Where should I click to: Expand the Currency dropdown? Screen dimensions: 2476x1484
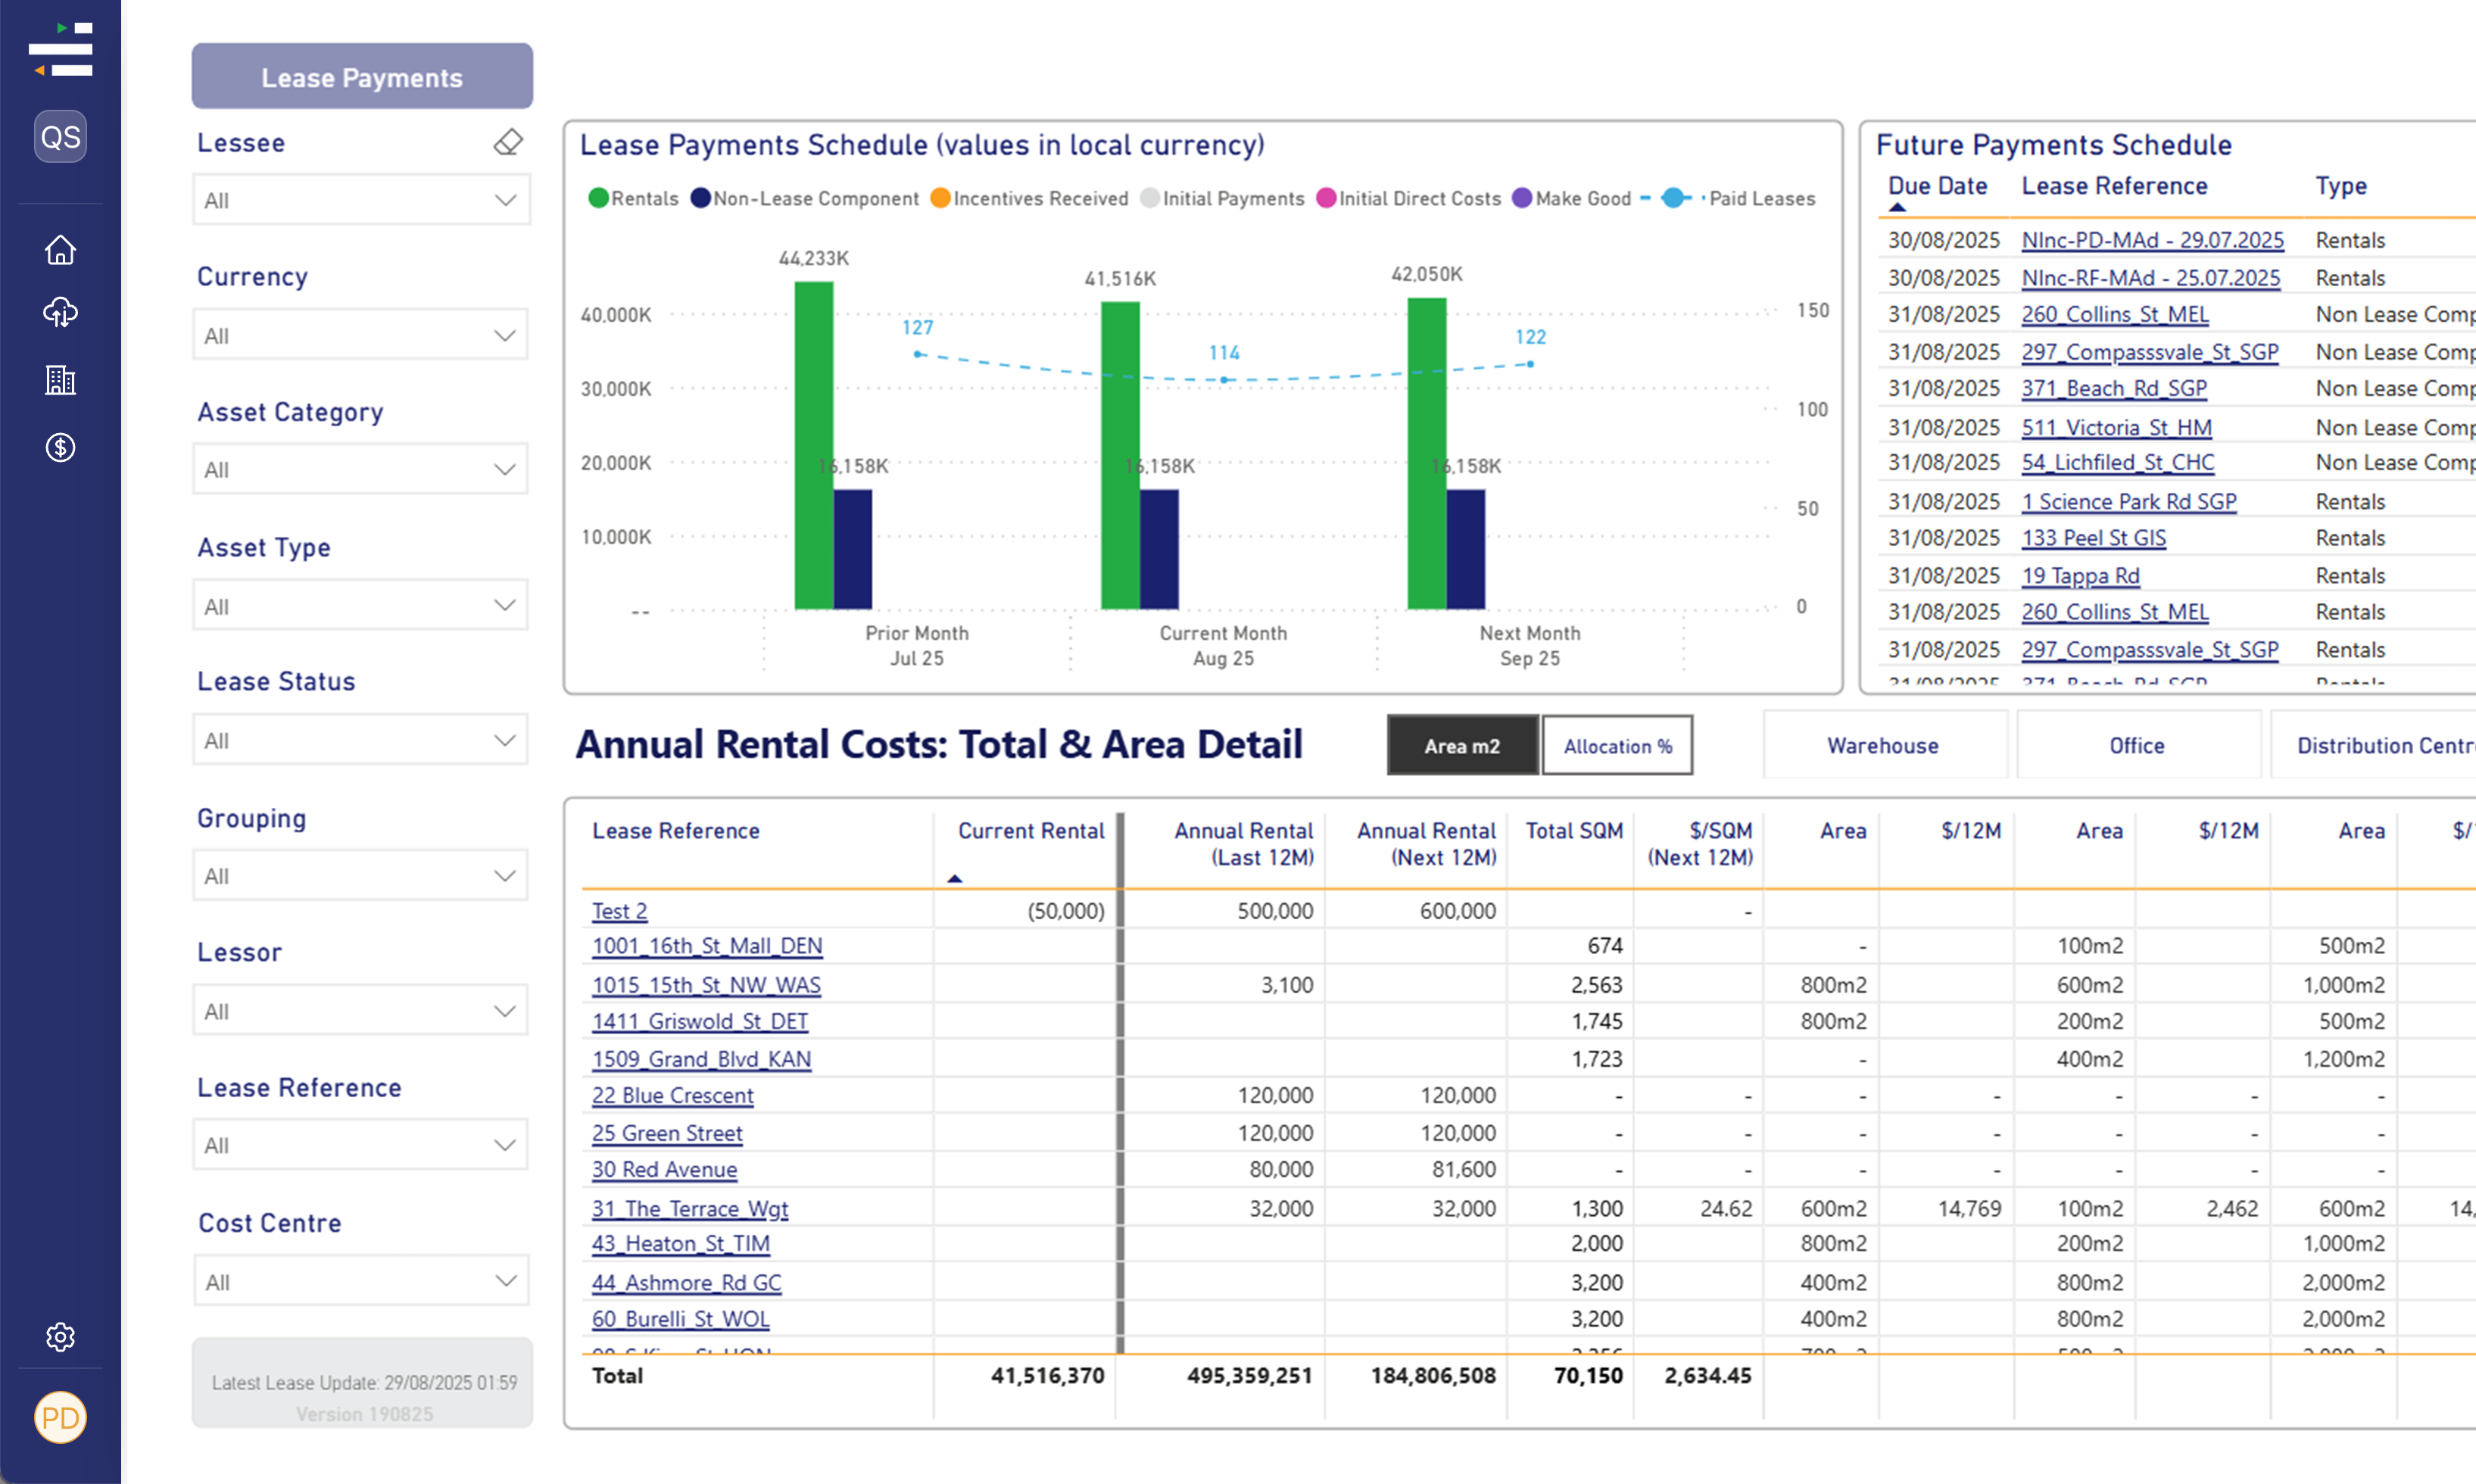[x=360, y=335]
